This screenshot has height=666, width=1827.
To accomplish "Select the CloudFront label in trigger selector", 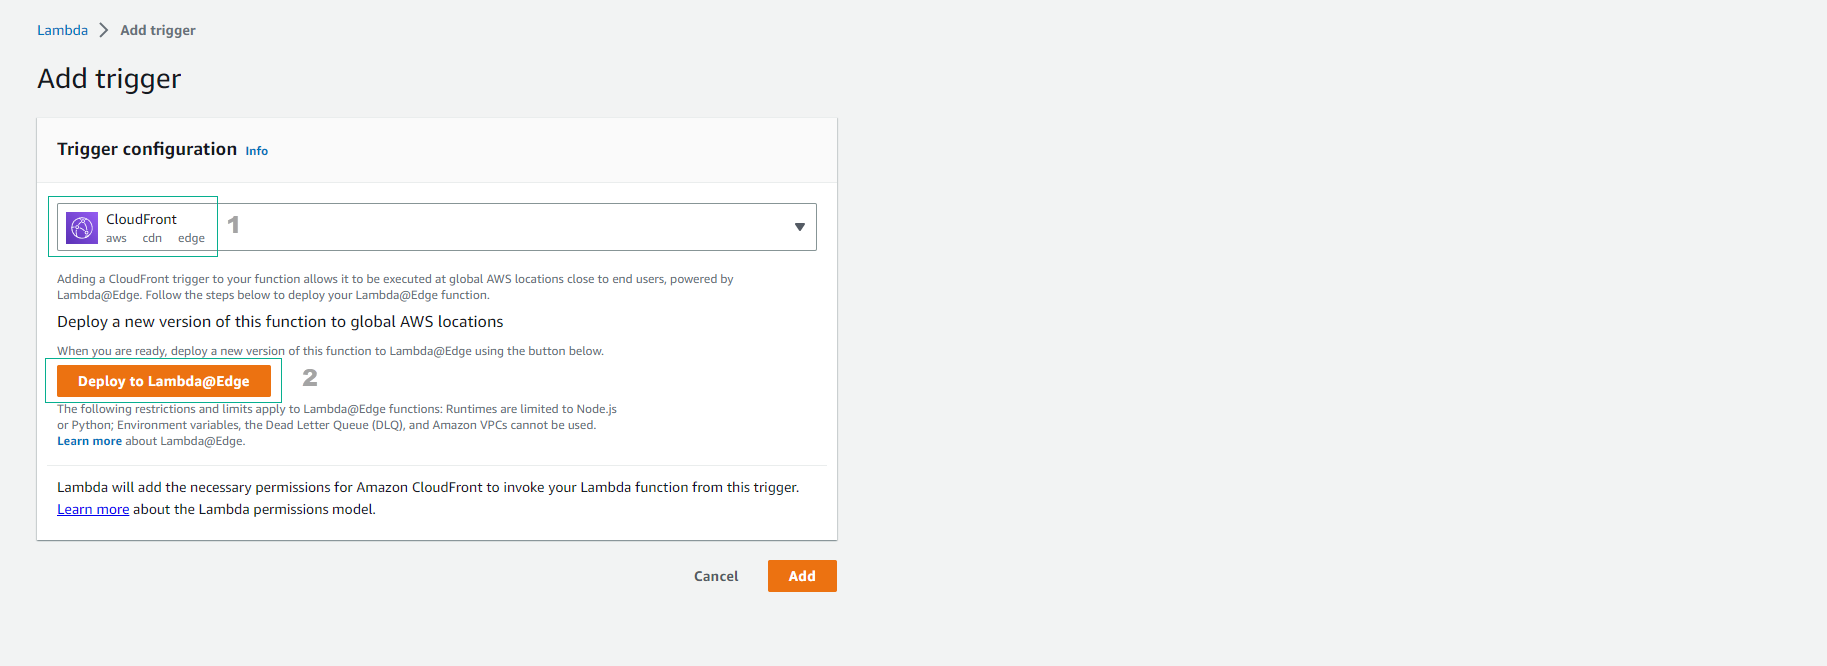I will tap(141, 219).
